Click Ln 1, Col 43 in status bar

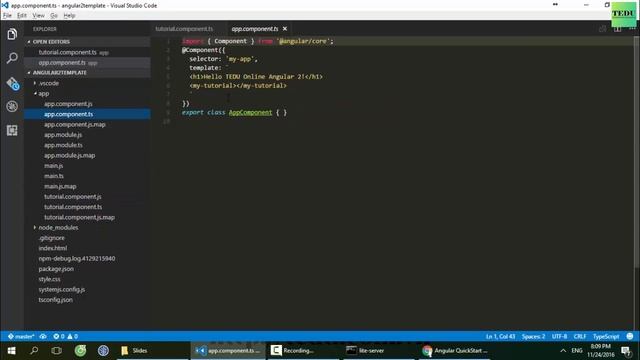500,336
